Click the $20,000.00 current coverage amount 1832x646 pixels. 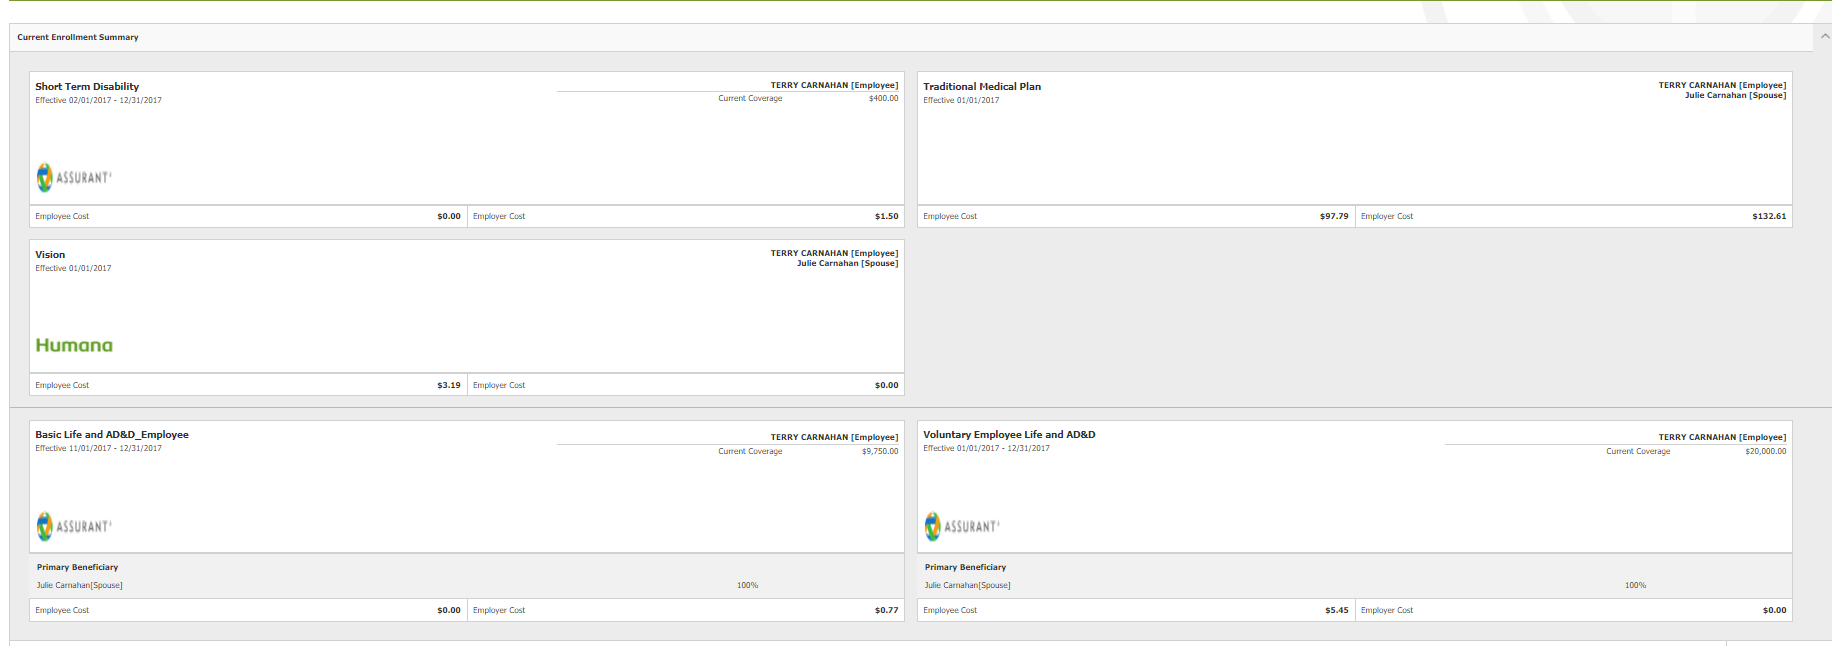pos(1765,452)
